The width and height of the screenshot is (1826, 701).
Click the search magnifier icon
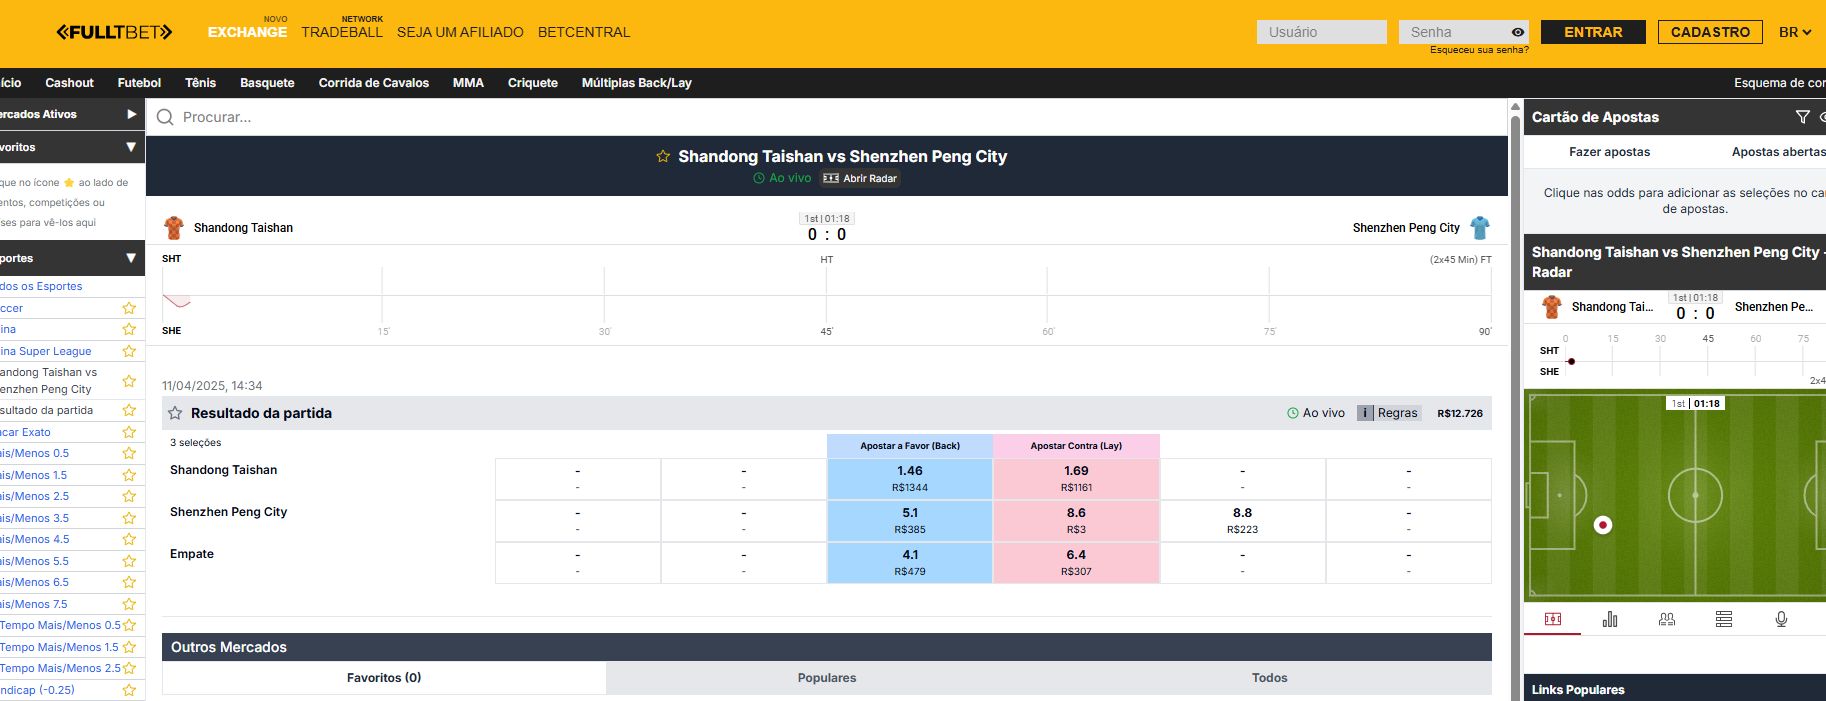[165, 117]
